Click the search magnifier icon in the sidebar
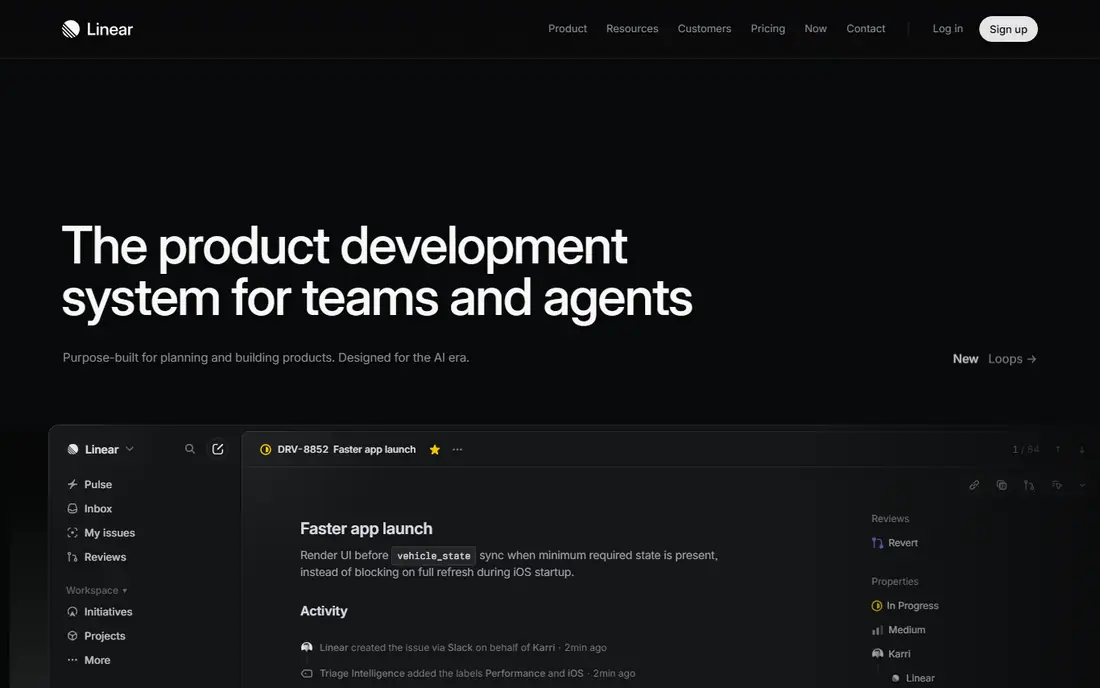The image size is (1100, 688). 189,449
